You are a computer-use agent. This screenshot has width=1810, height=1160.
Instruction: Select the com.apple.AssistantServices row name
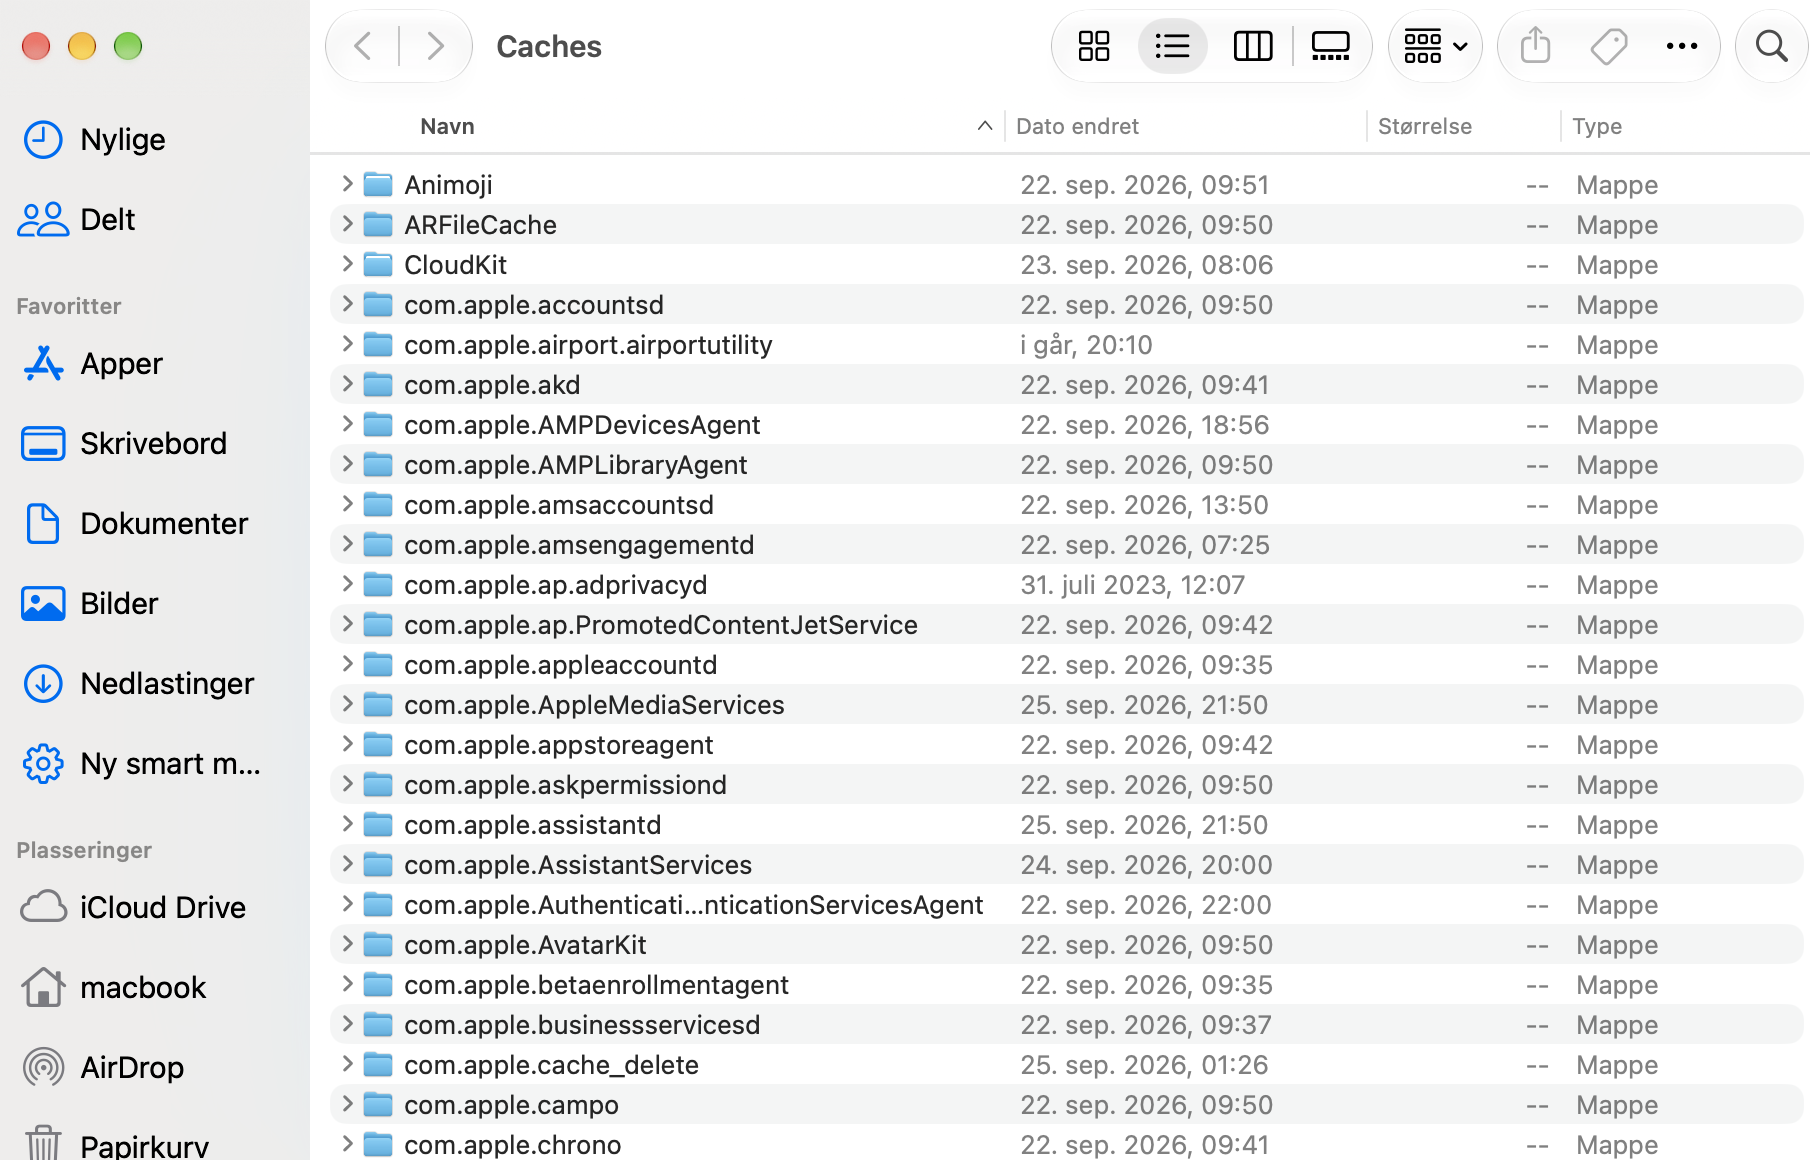pyautogui.click(x=578, y=865)
